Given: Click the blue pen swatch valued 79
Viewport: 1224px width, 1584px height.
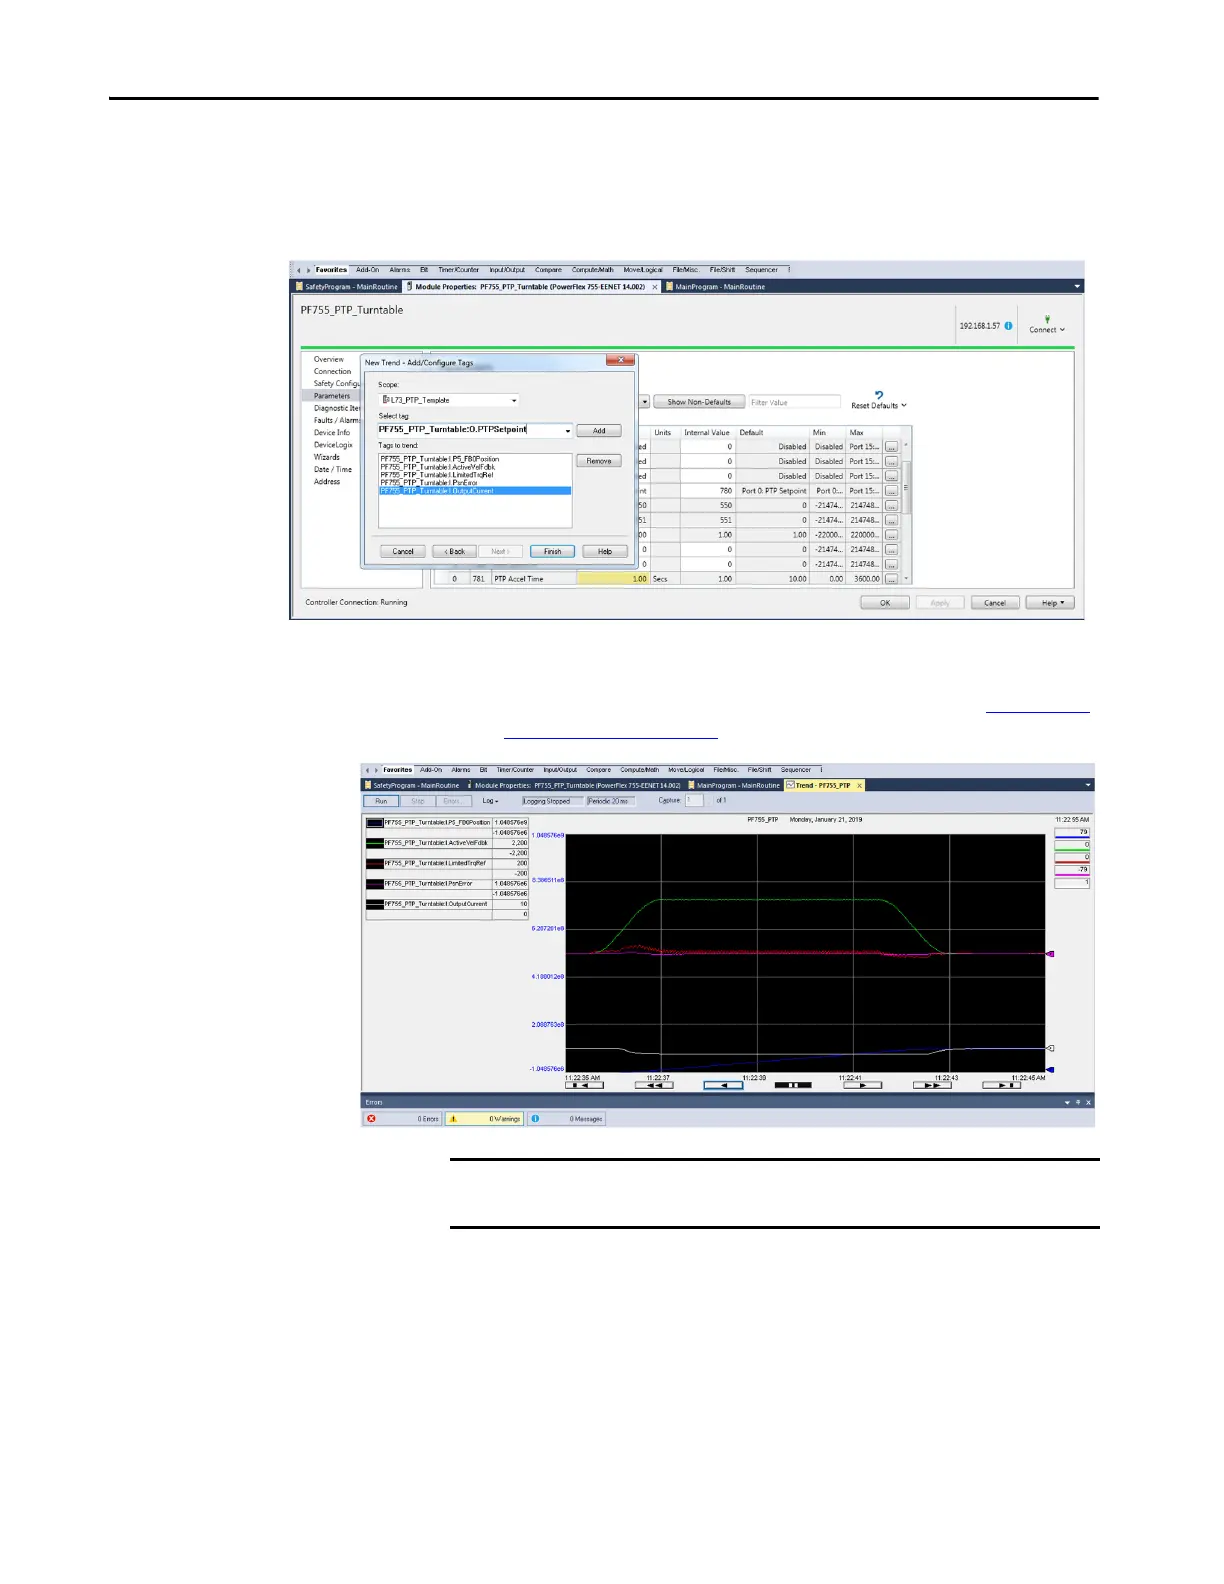Looking at the screenshot, I should [x=1072, y=832].
